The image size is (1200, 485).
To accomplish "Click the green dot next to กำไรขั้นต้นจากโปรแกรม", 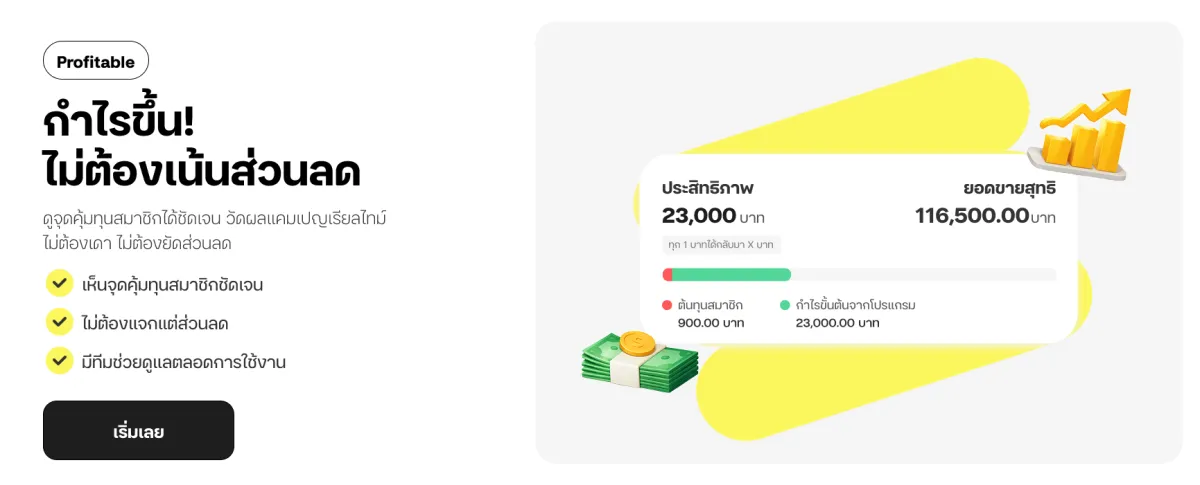I will click(785, 305).
